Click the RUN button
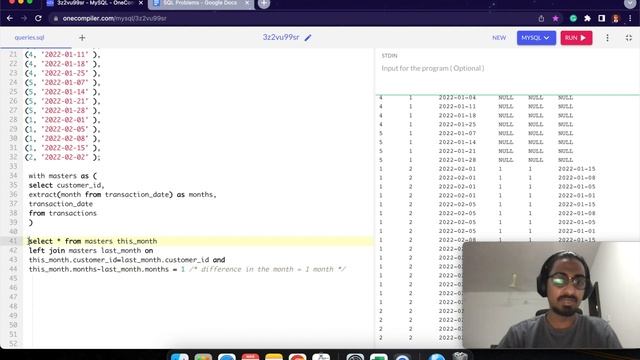640x360 pixels. (x=576, y=38)
